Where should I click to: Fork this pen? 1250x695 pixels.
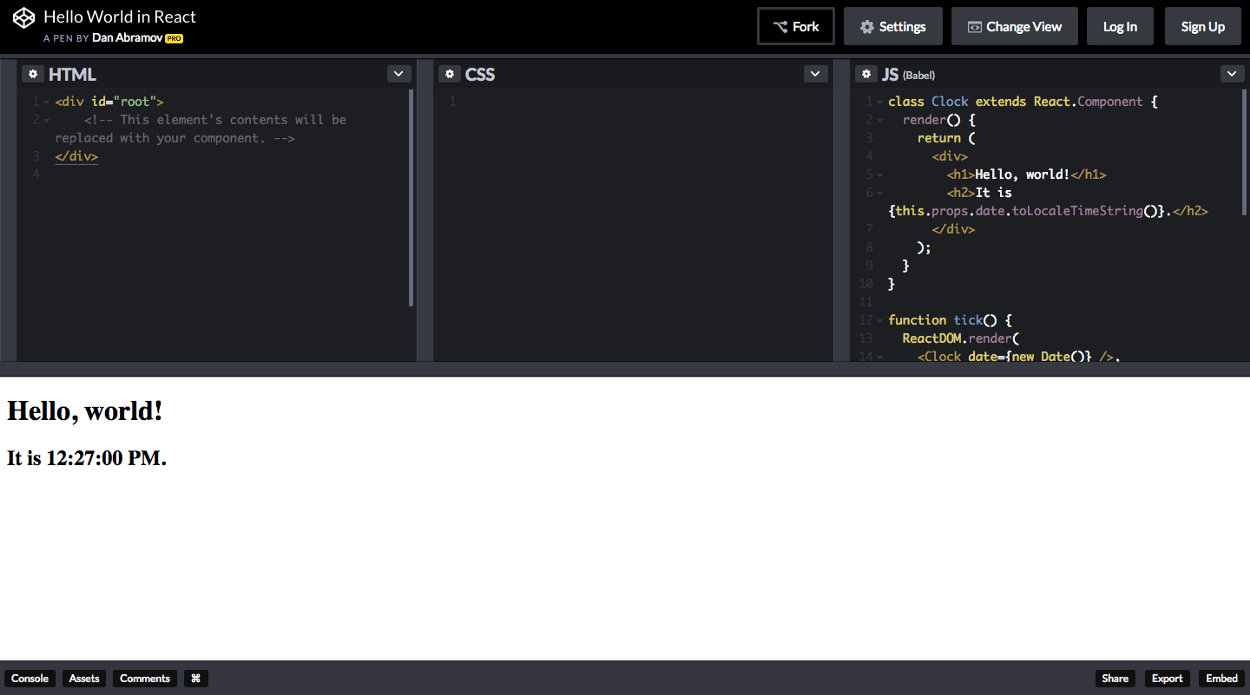tap(796, 27)
